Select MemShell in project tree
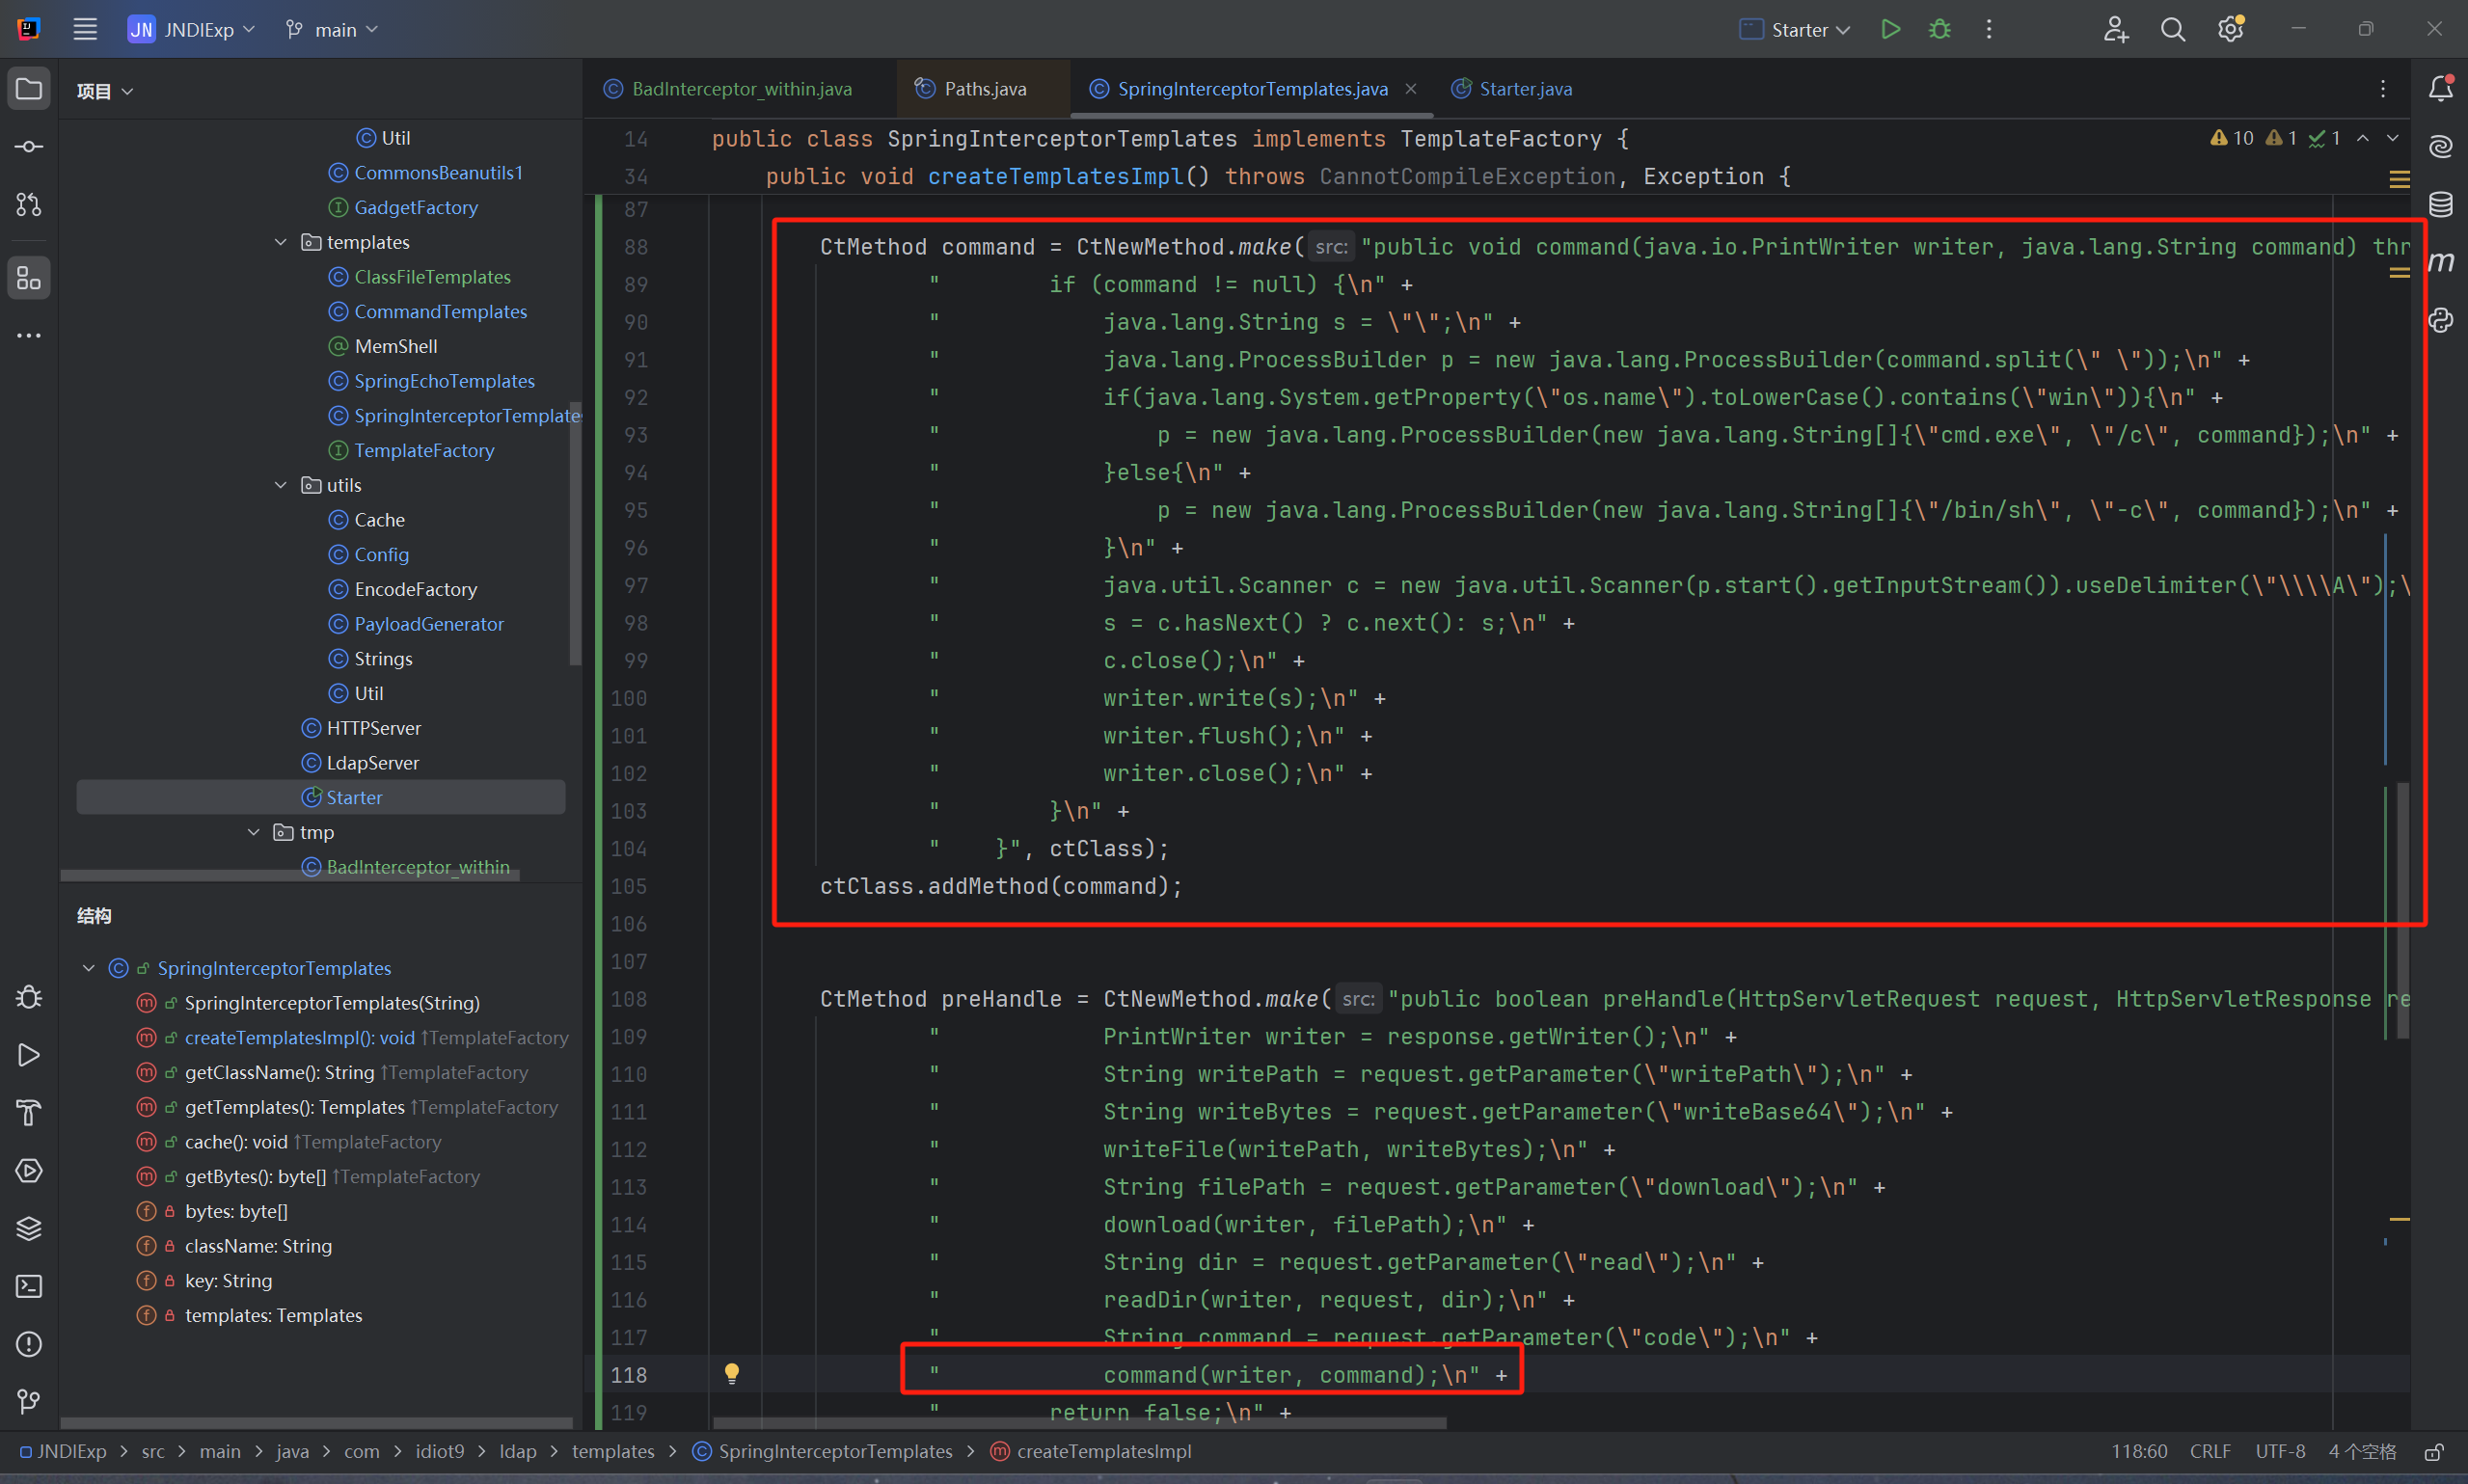Image resolution: width=2468 pixels, height=1484 pixels. [396, 346]
